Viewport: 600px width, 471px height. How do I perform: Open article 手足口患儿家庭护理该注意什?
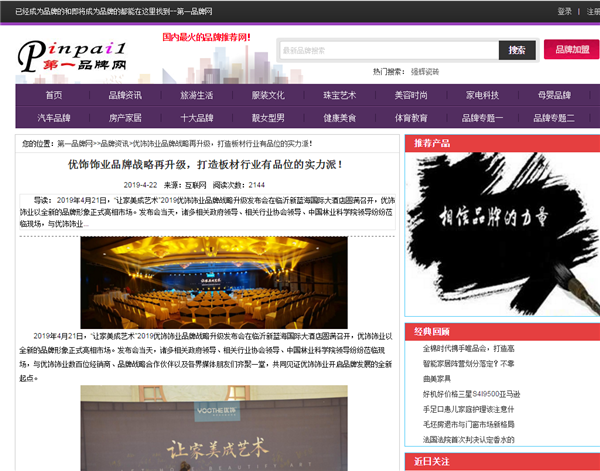pyautogui.click(x=468, y=409)
